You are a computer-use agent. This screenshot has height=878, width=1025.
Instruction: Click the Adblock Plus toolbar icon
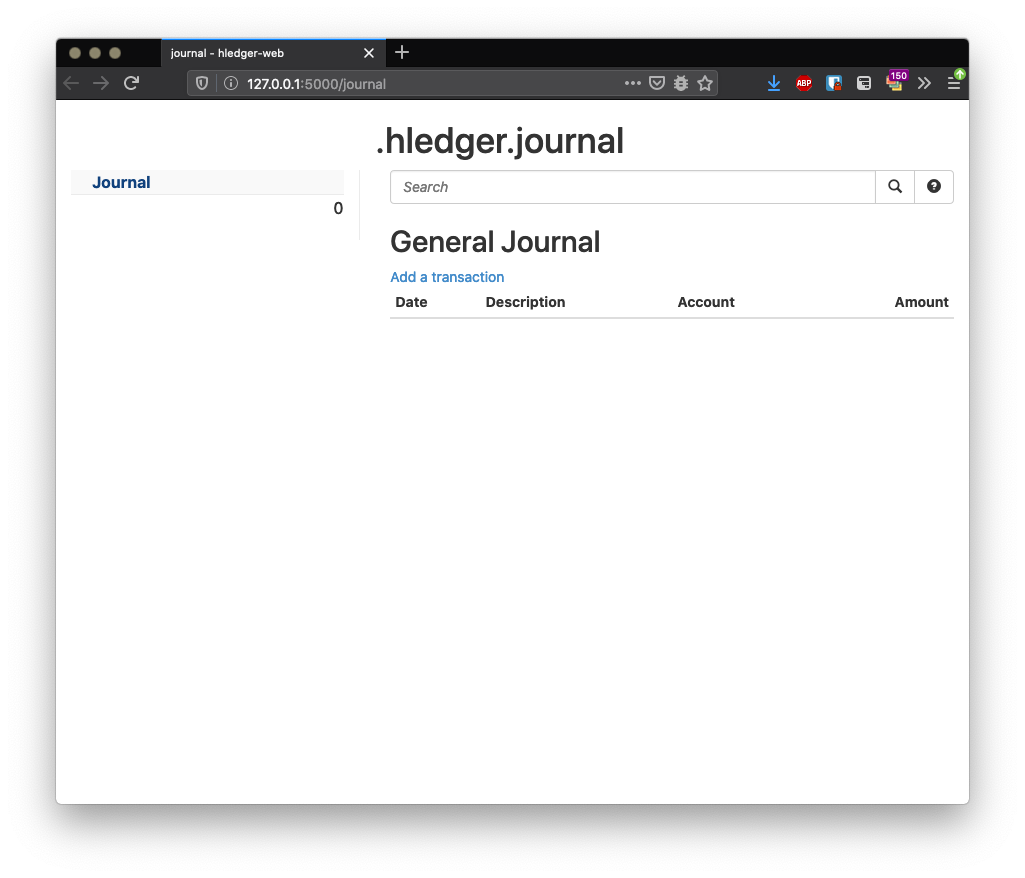pyautogui.click(x=804, y=83)
